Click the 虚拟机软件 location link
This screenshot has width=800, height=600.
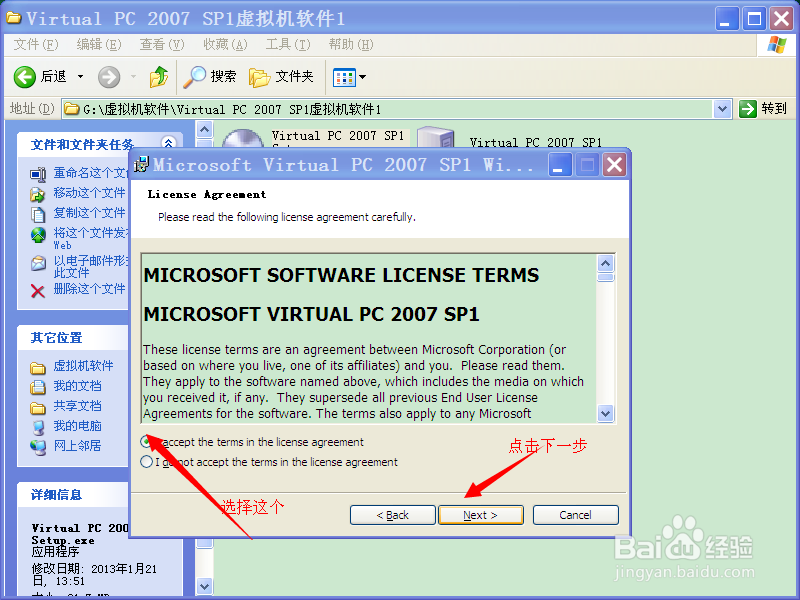tap(84, 366)
